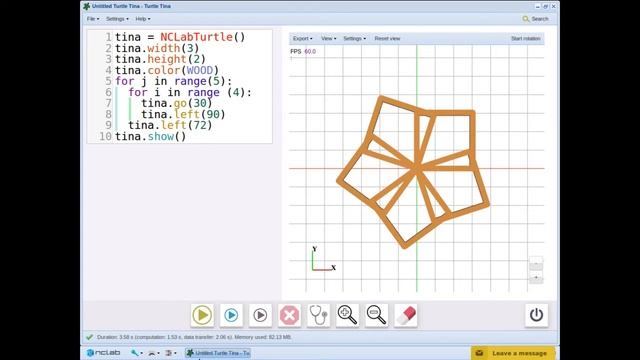Click the gray play button
The image size is (640, 360).
pyautogui.click(x=260, y=315)
